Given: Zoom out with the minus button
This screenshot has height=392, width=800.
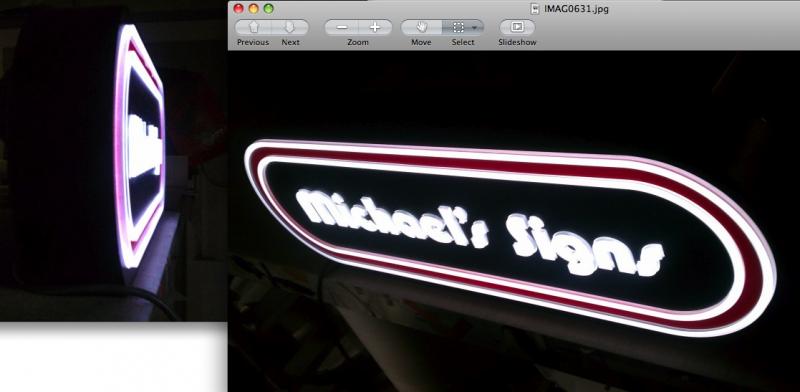Looking at the screenshot, I should pos(342,27).
